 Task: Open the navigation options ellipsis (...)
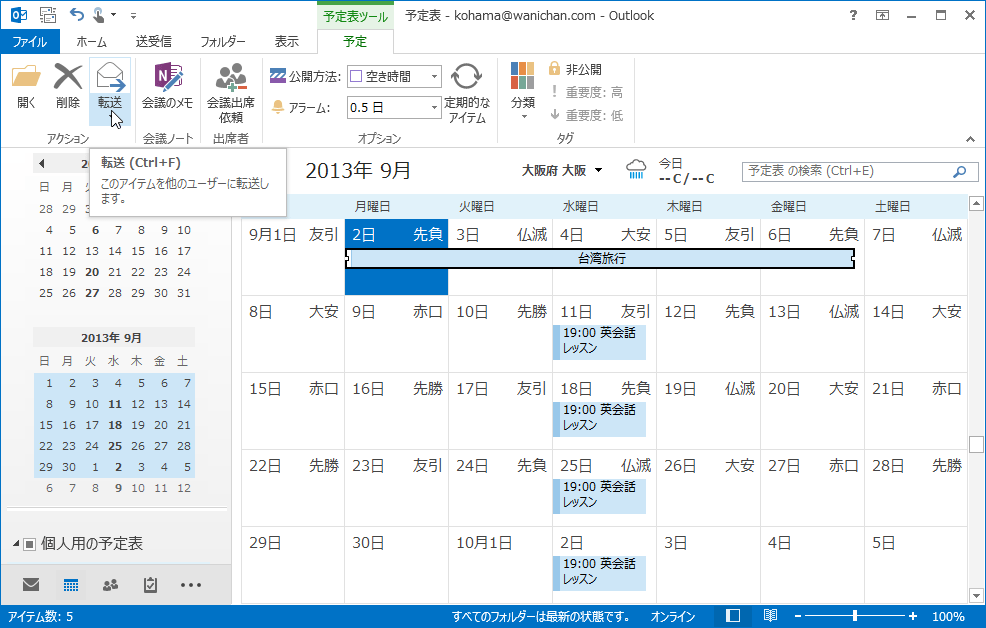tap(191, 585)
